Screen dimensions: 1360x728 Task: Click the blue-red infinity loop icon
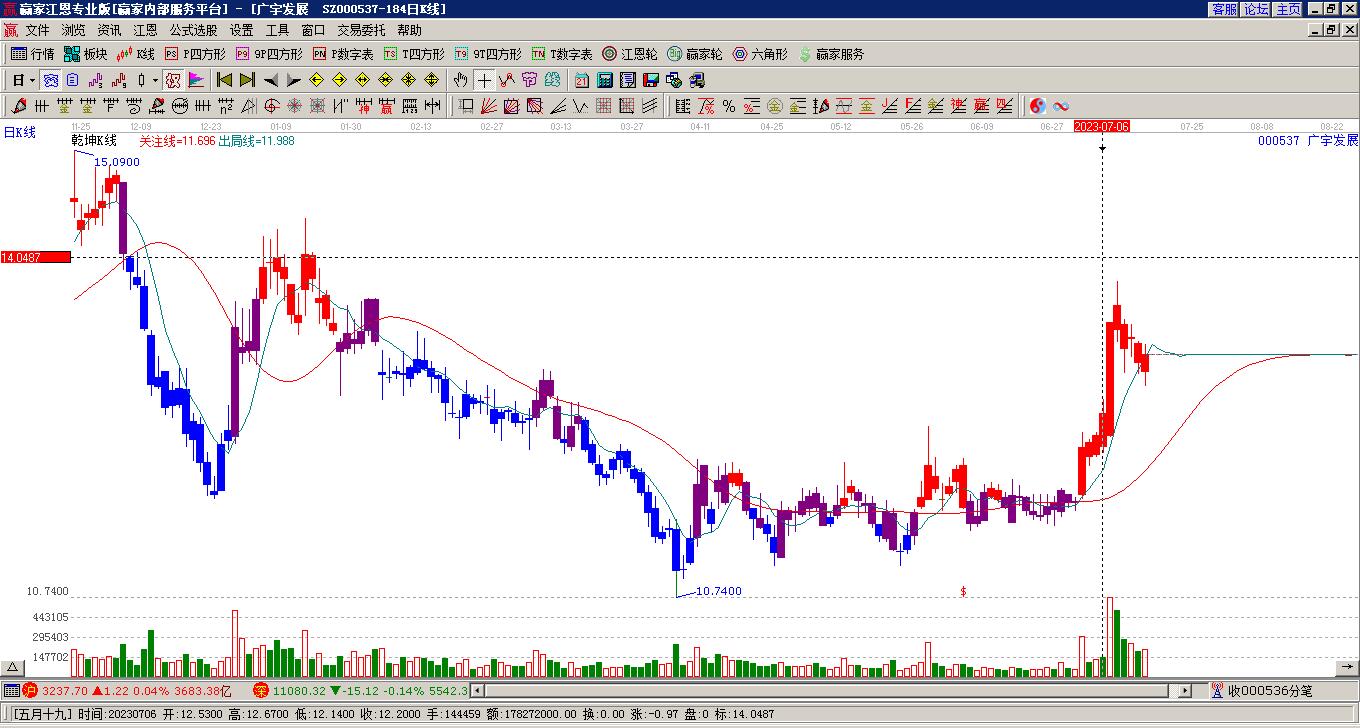coord(1061,106)
